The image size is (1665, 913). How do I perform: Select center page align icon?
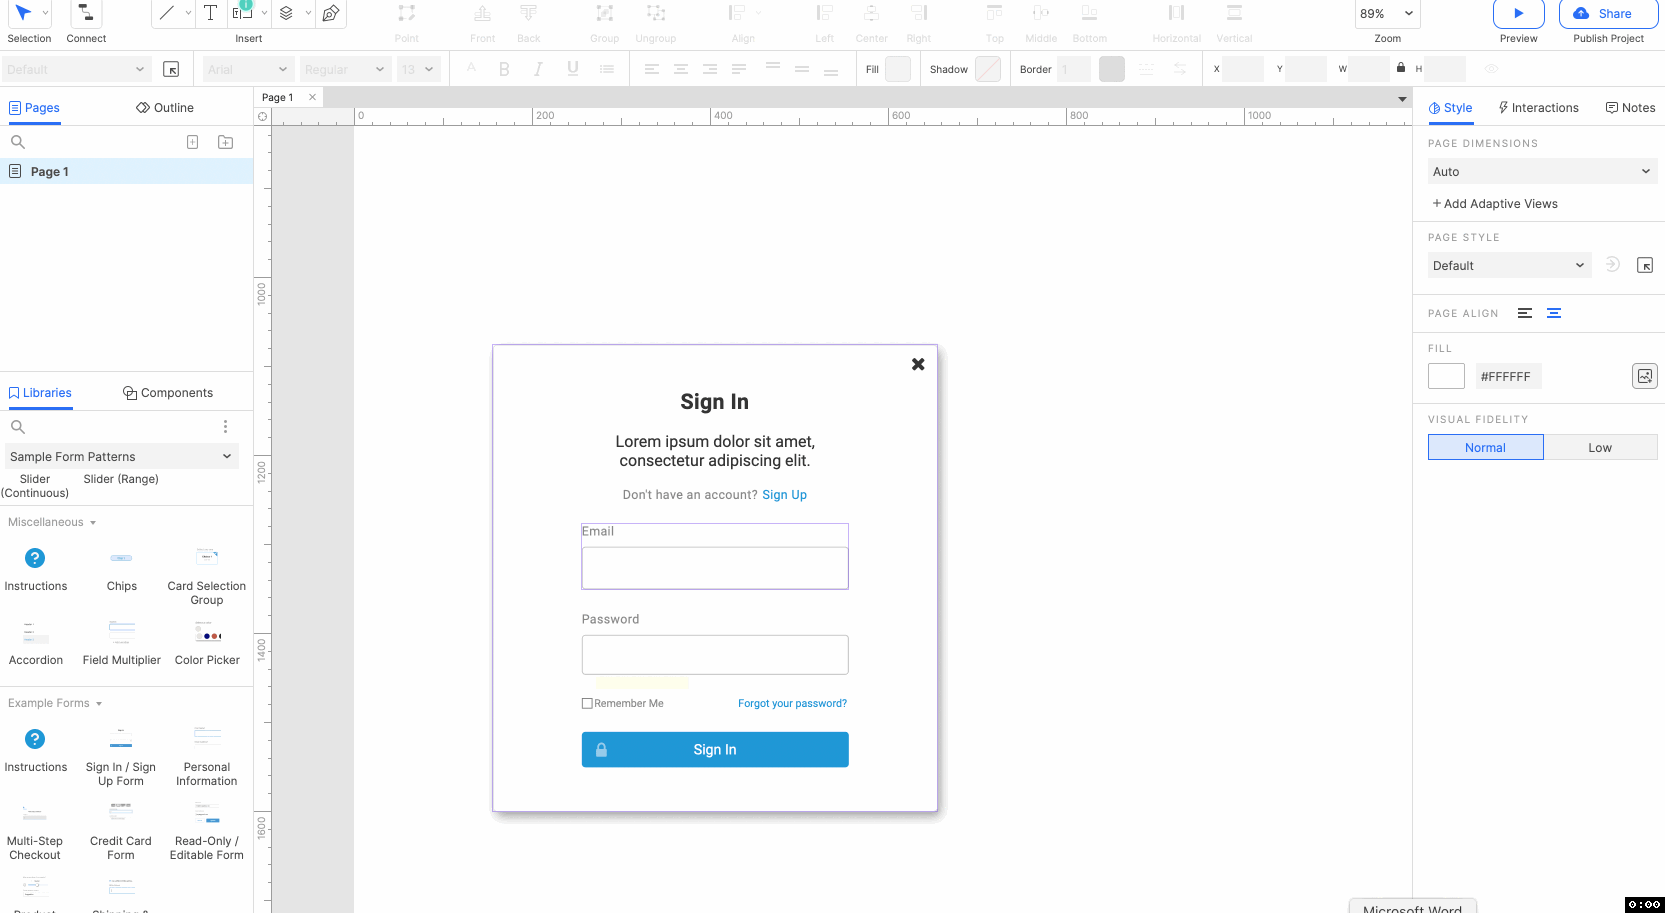[1554, 313]
